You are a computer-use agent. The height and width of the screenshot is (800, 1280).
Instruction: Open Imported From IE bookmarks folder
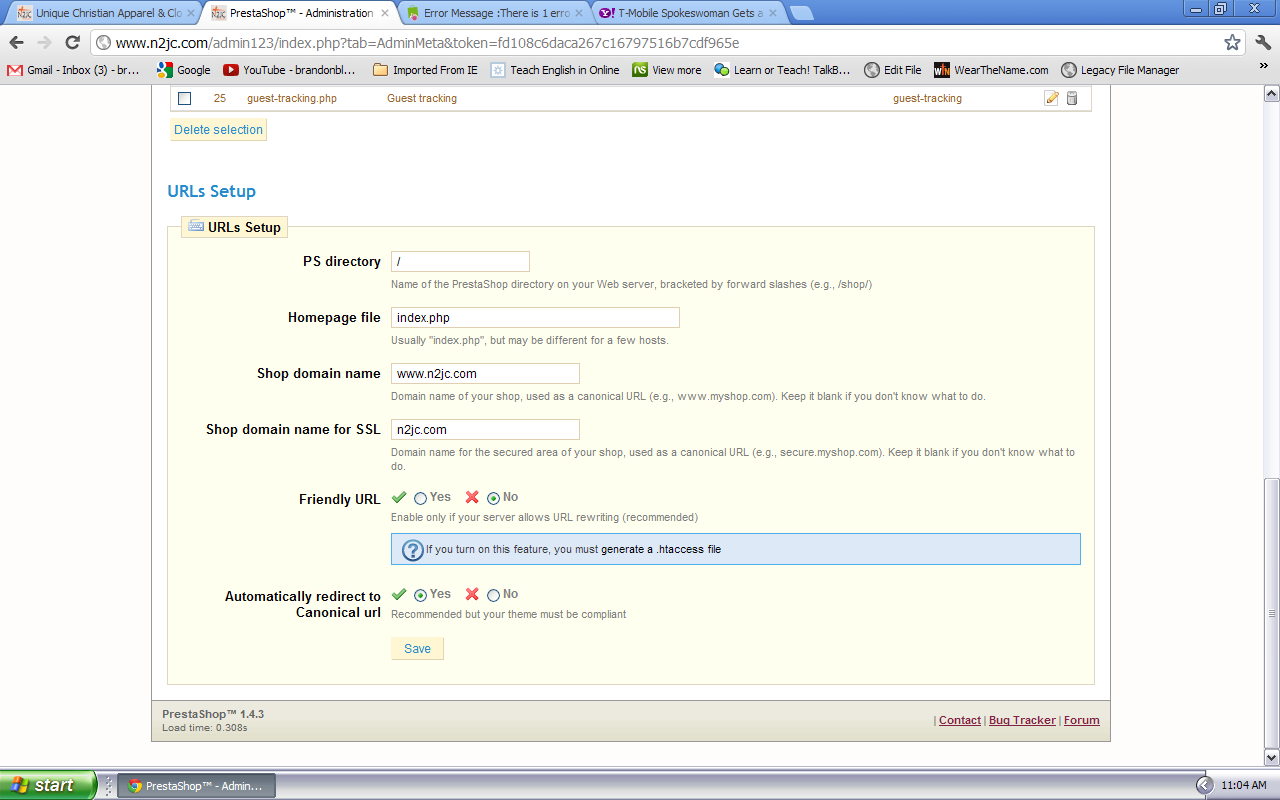425,70
